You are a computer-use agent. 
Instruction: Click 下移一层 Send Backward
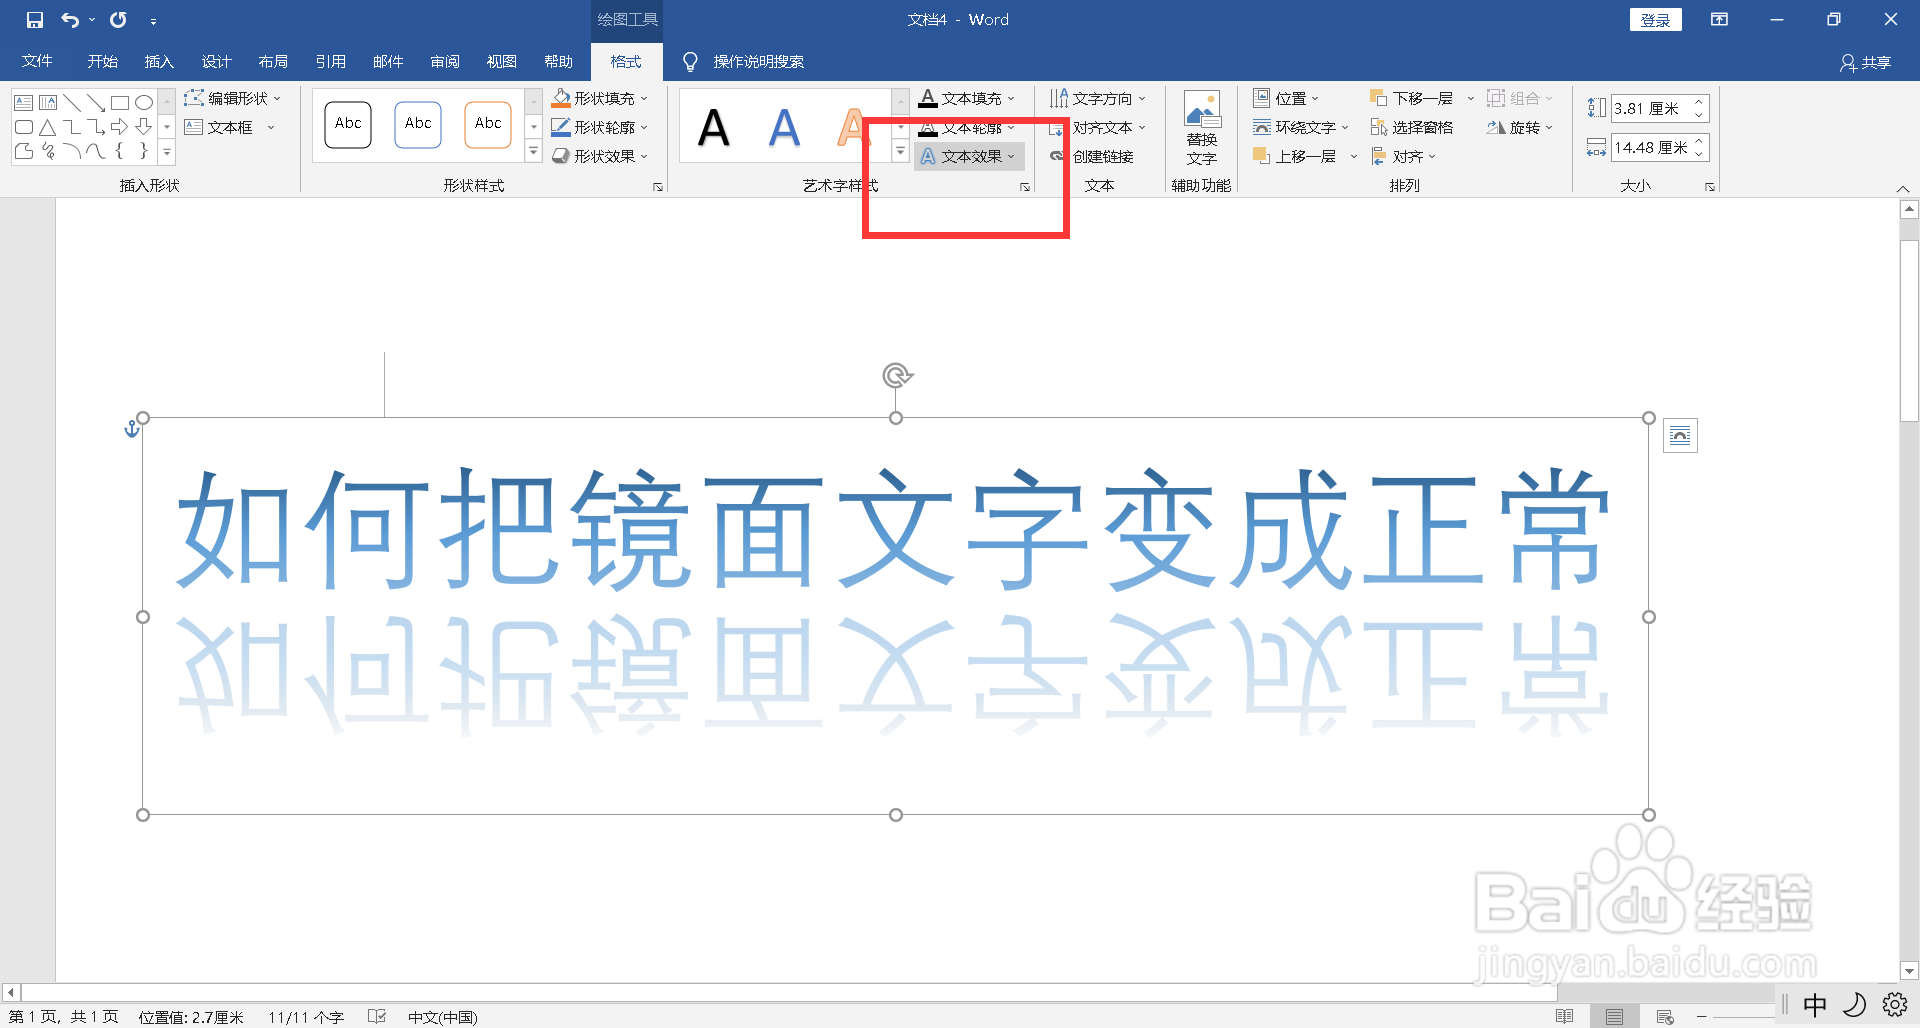click(1411, 98)
